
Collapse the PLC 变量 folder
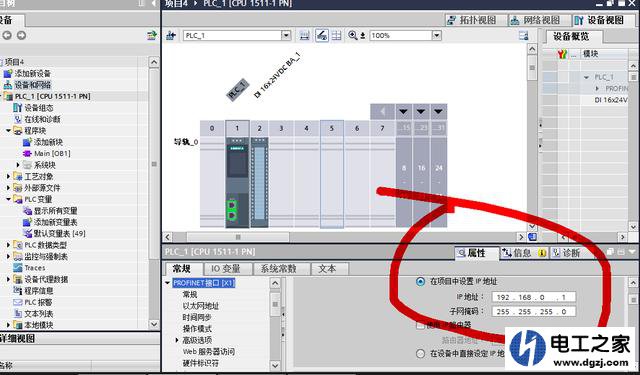pos(9,199)
